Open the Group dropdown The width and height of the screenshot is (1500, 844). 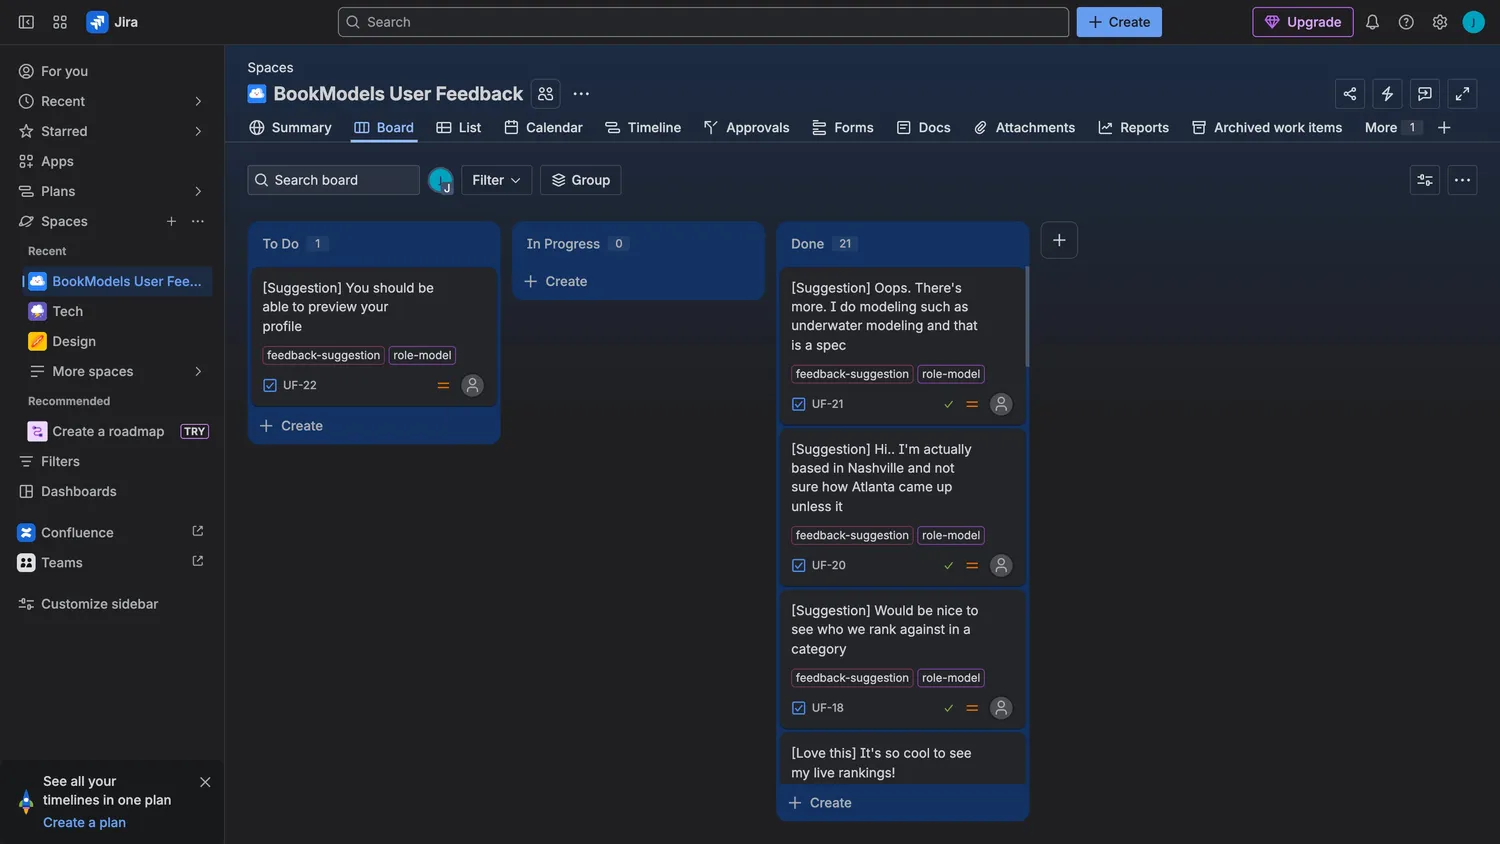[580, 180]
